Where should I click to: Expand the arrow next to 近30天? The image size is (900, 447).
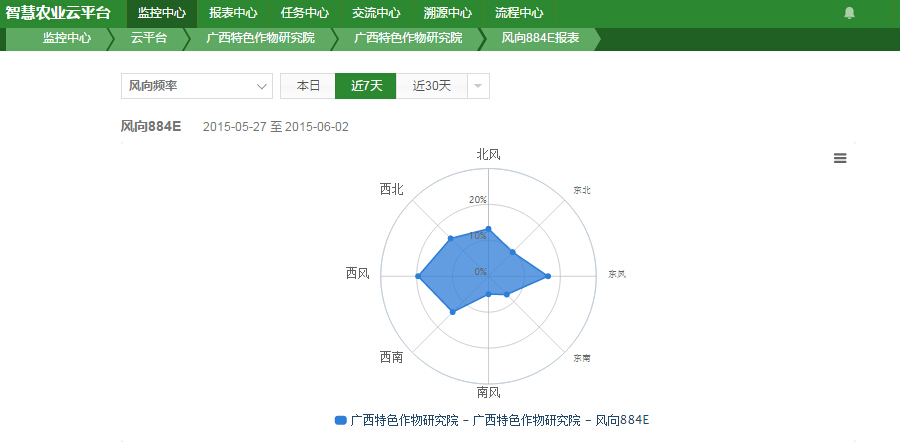478,86
